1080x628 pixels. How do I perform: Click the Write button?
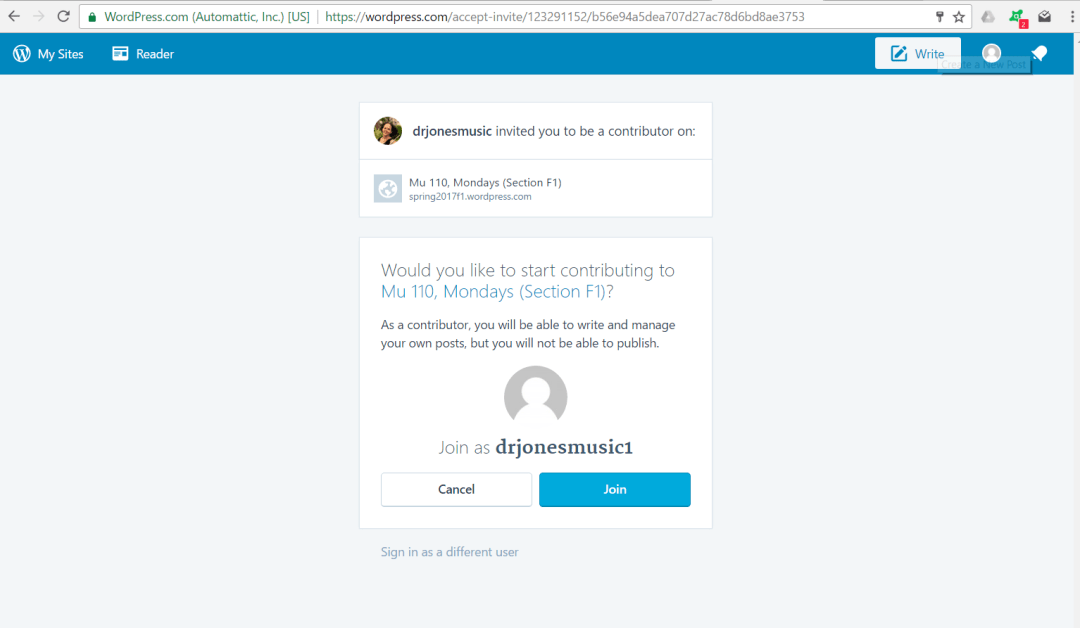tap(917, 54)
